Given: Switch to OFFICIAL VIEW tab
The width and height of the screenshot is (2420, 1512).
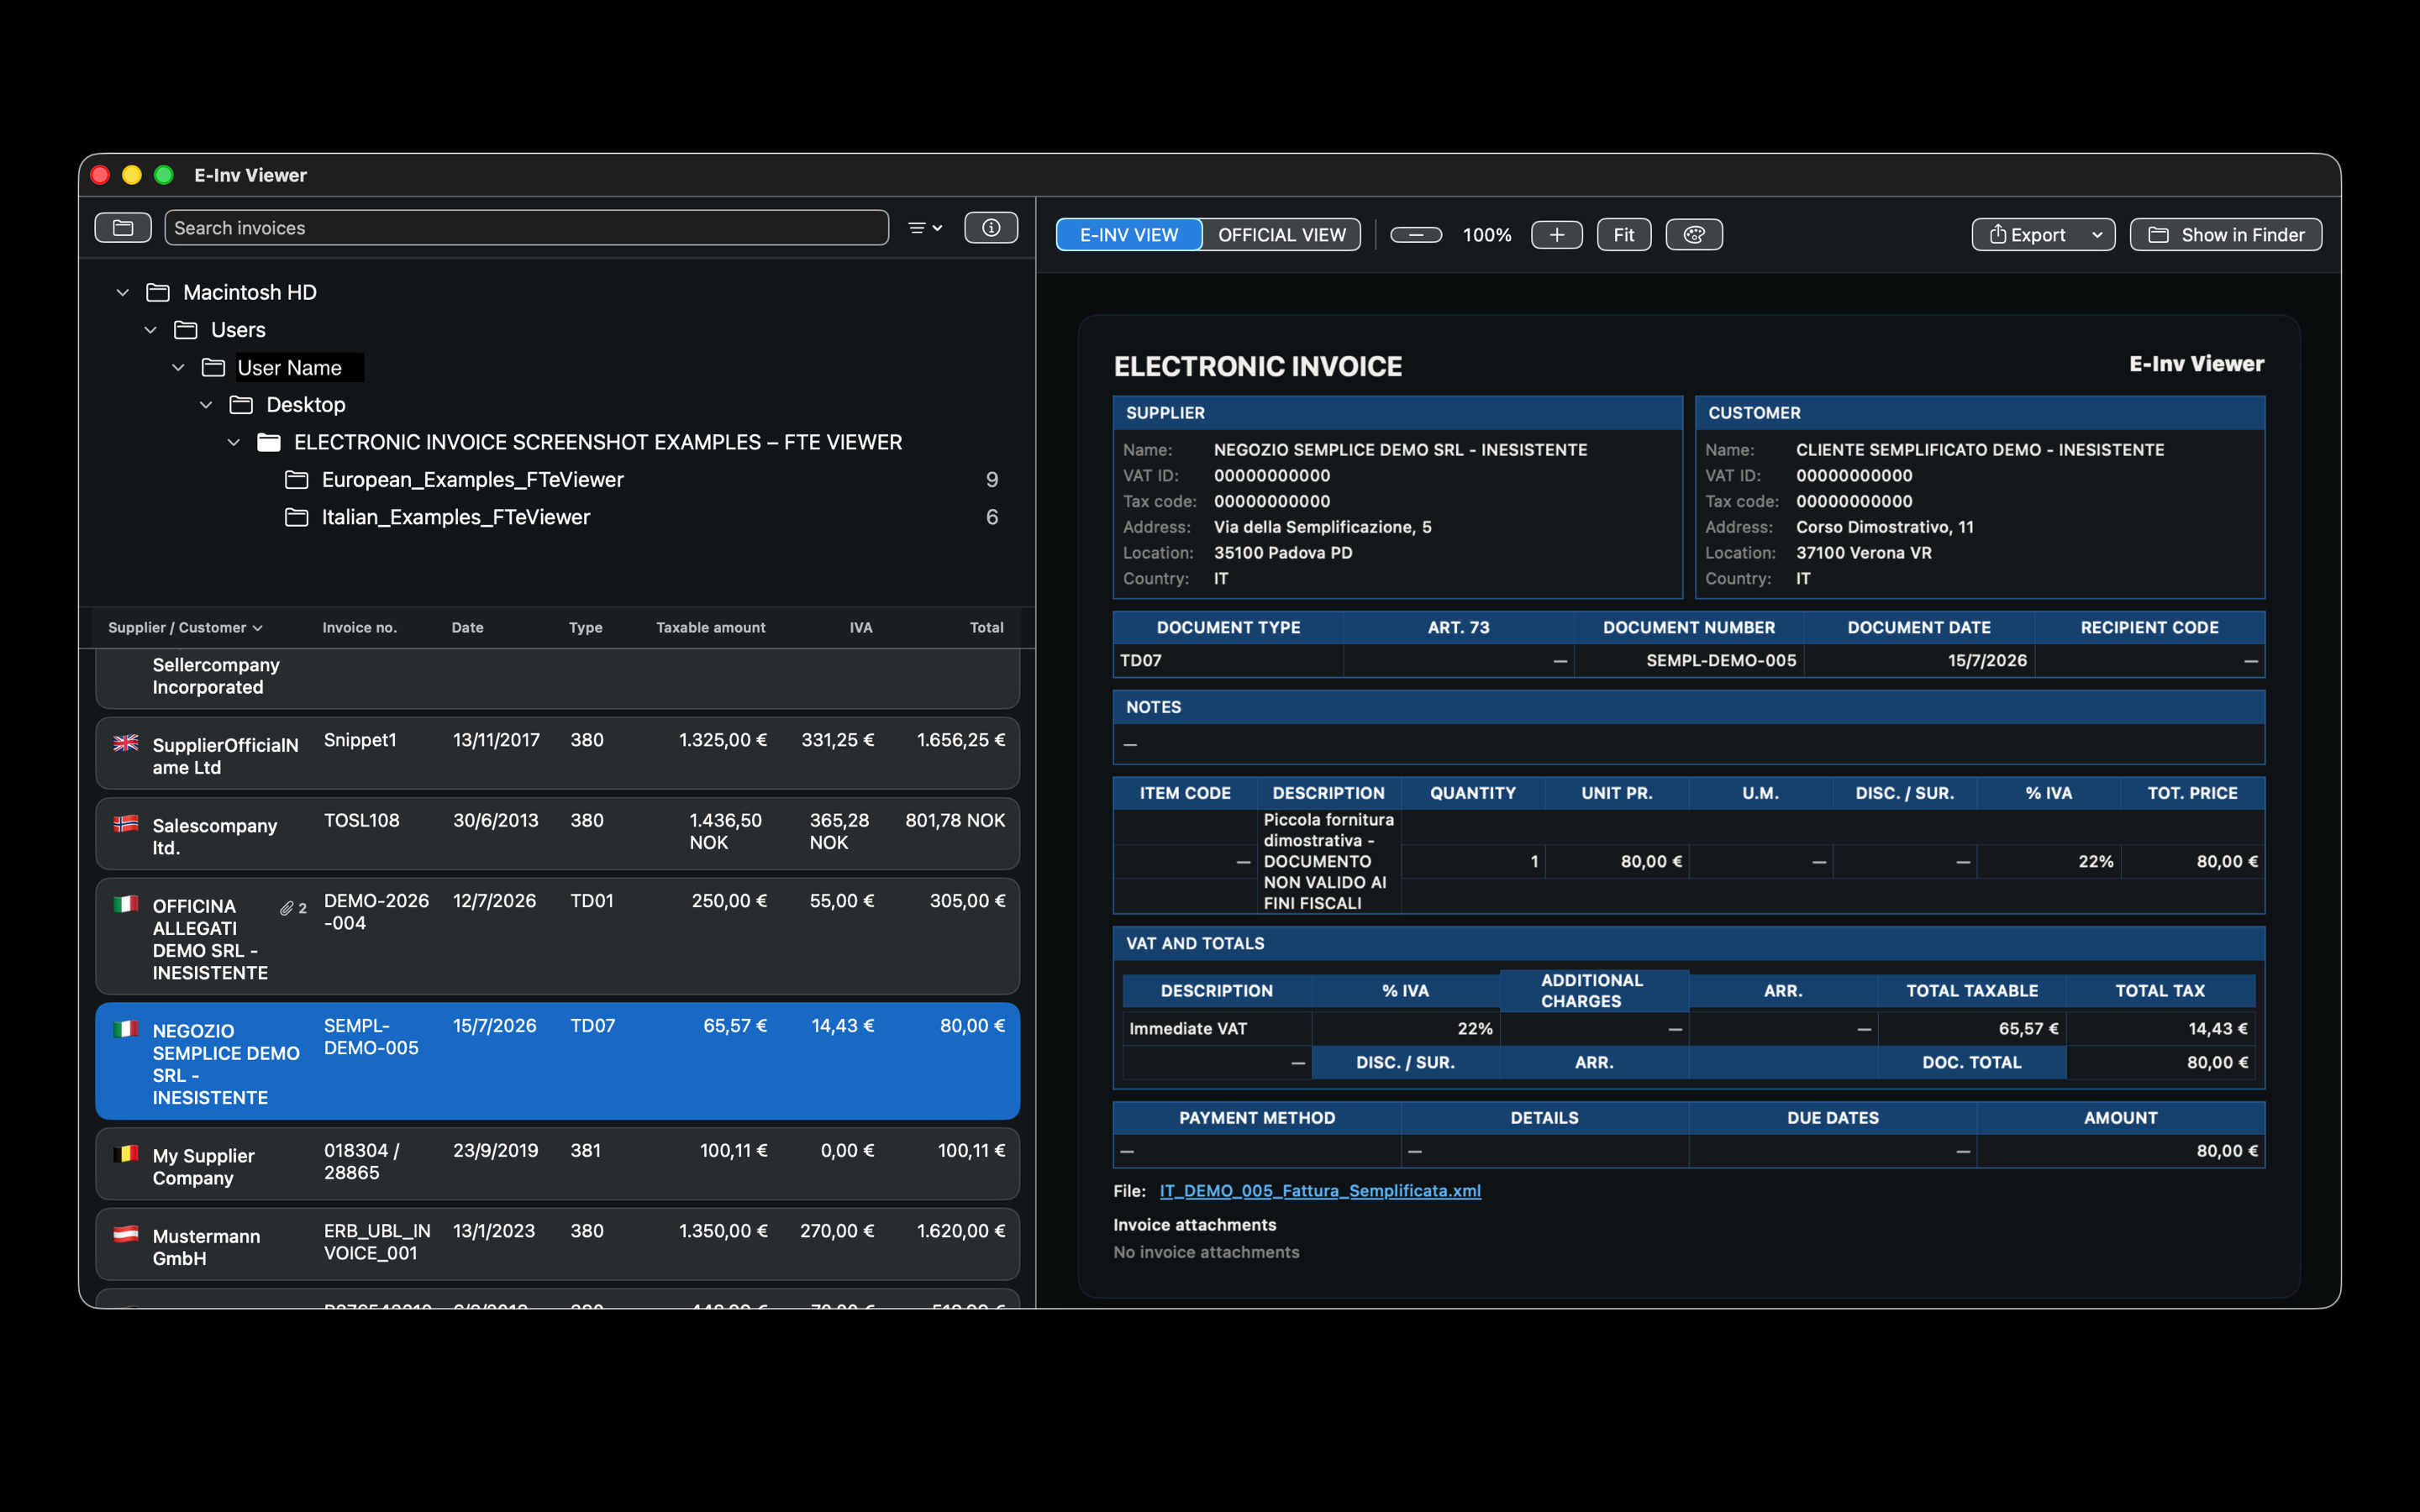Looking at the screenshot, I should (1282, 235).
